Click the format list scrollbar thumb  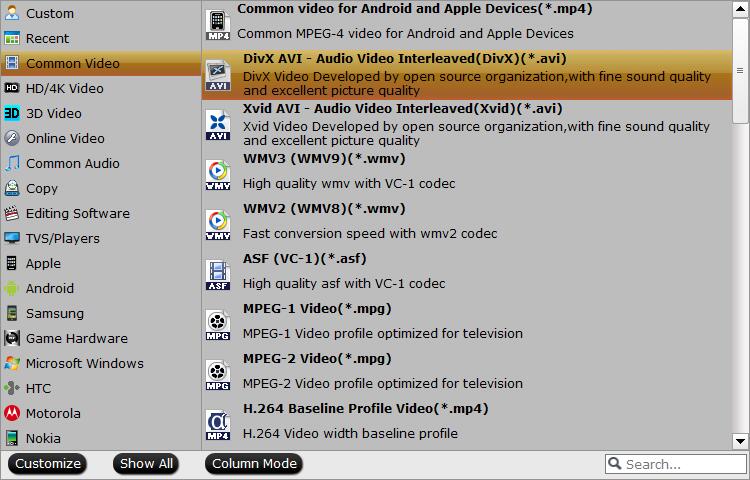pyautogui.click(x=740, y=70)
